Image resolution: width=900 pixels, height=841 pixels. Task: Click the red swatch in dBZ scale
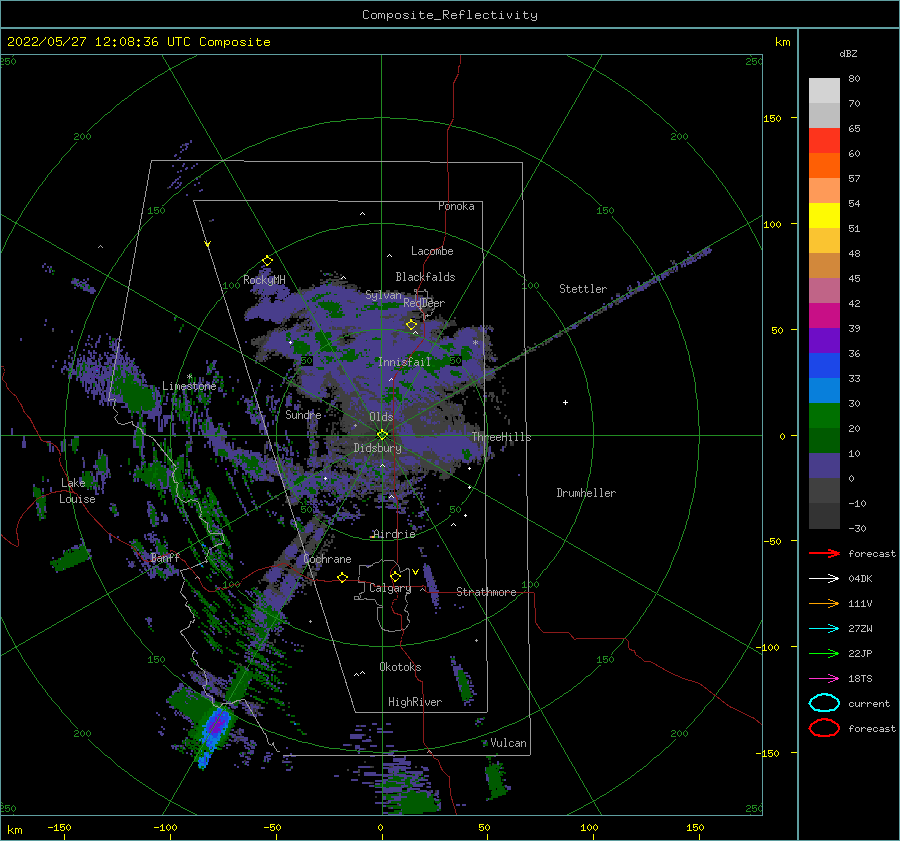(x=824, y=140)
